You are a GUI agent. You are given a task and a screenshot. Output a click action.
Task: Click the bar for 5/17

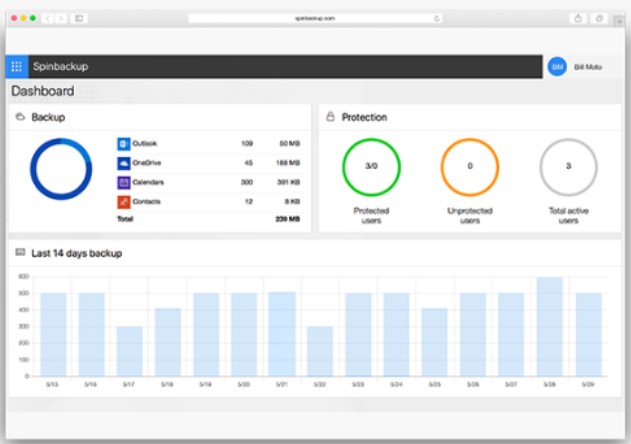click(130, 351)
